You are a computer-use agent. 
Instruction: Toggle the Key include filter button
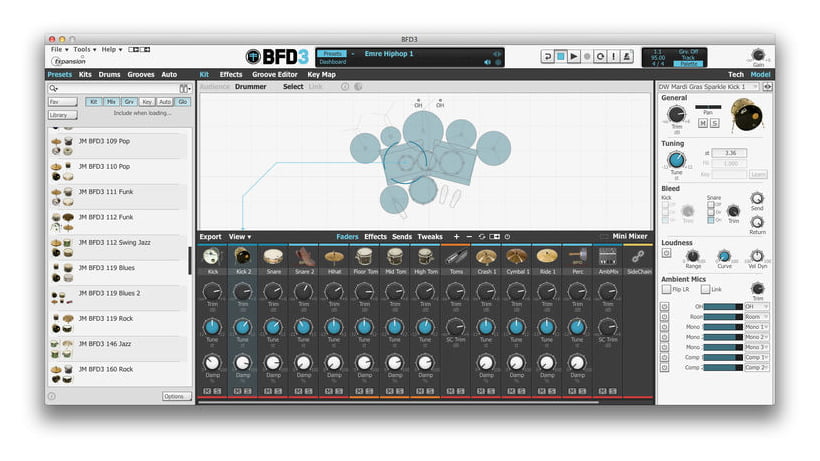point(147,102)
